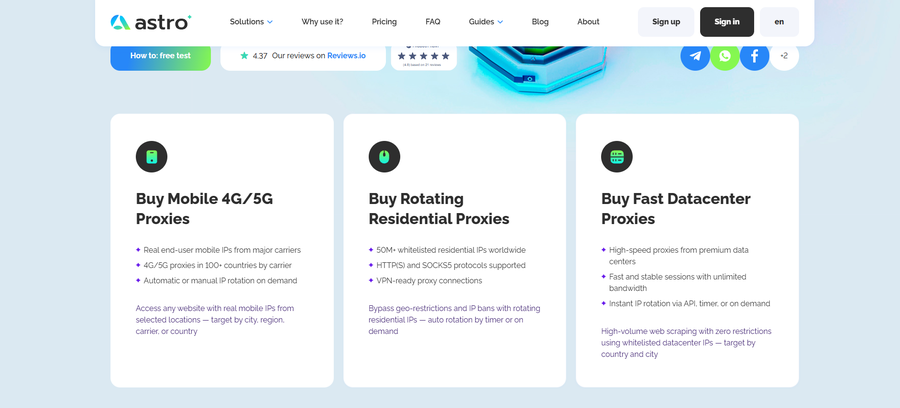Open the About menu item
The height and width of the screenshot is (408, 900).
point(588,22)
